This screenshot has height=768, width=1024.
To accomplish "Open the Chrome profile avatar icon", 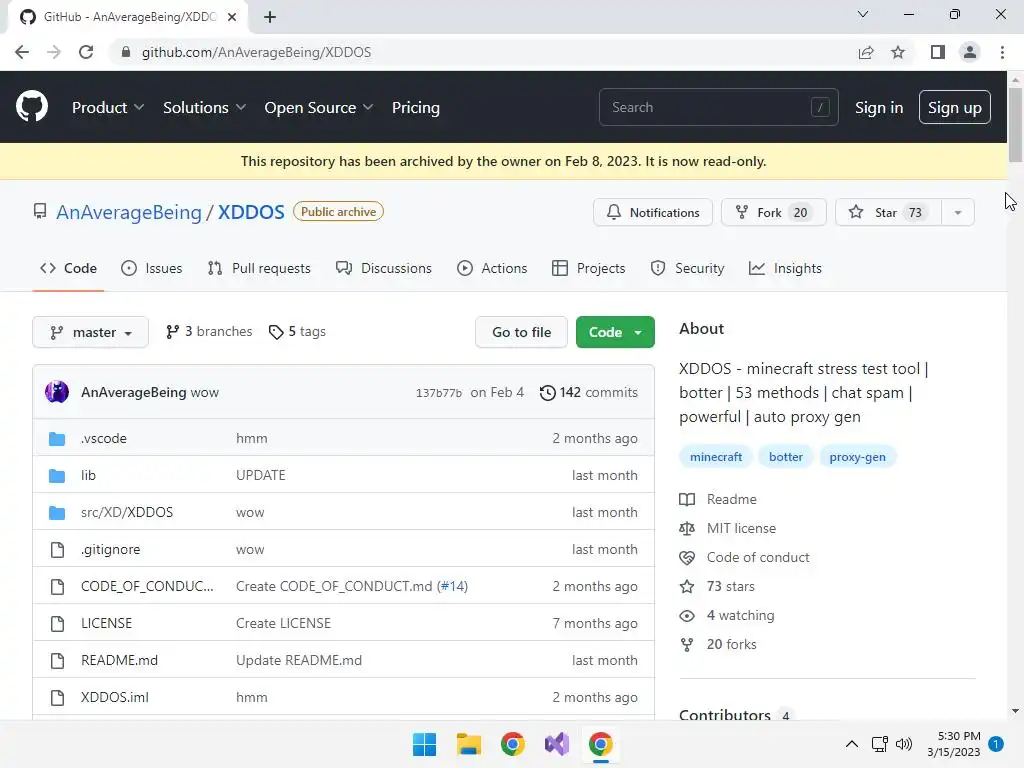I will coord(970,52).
